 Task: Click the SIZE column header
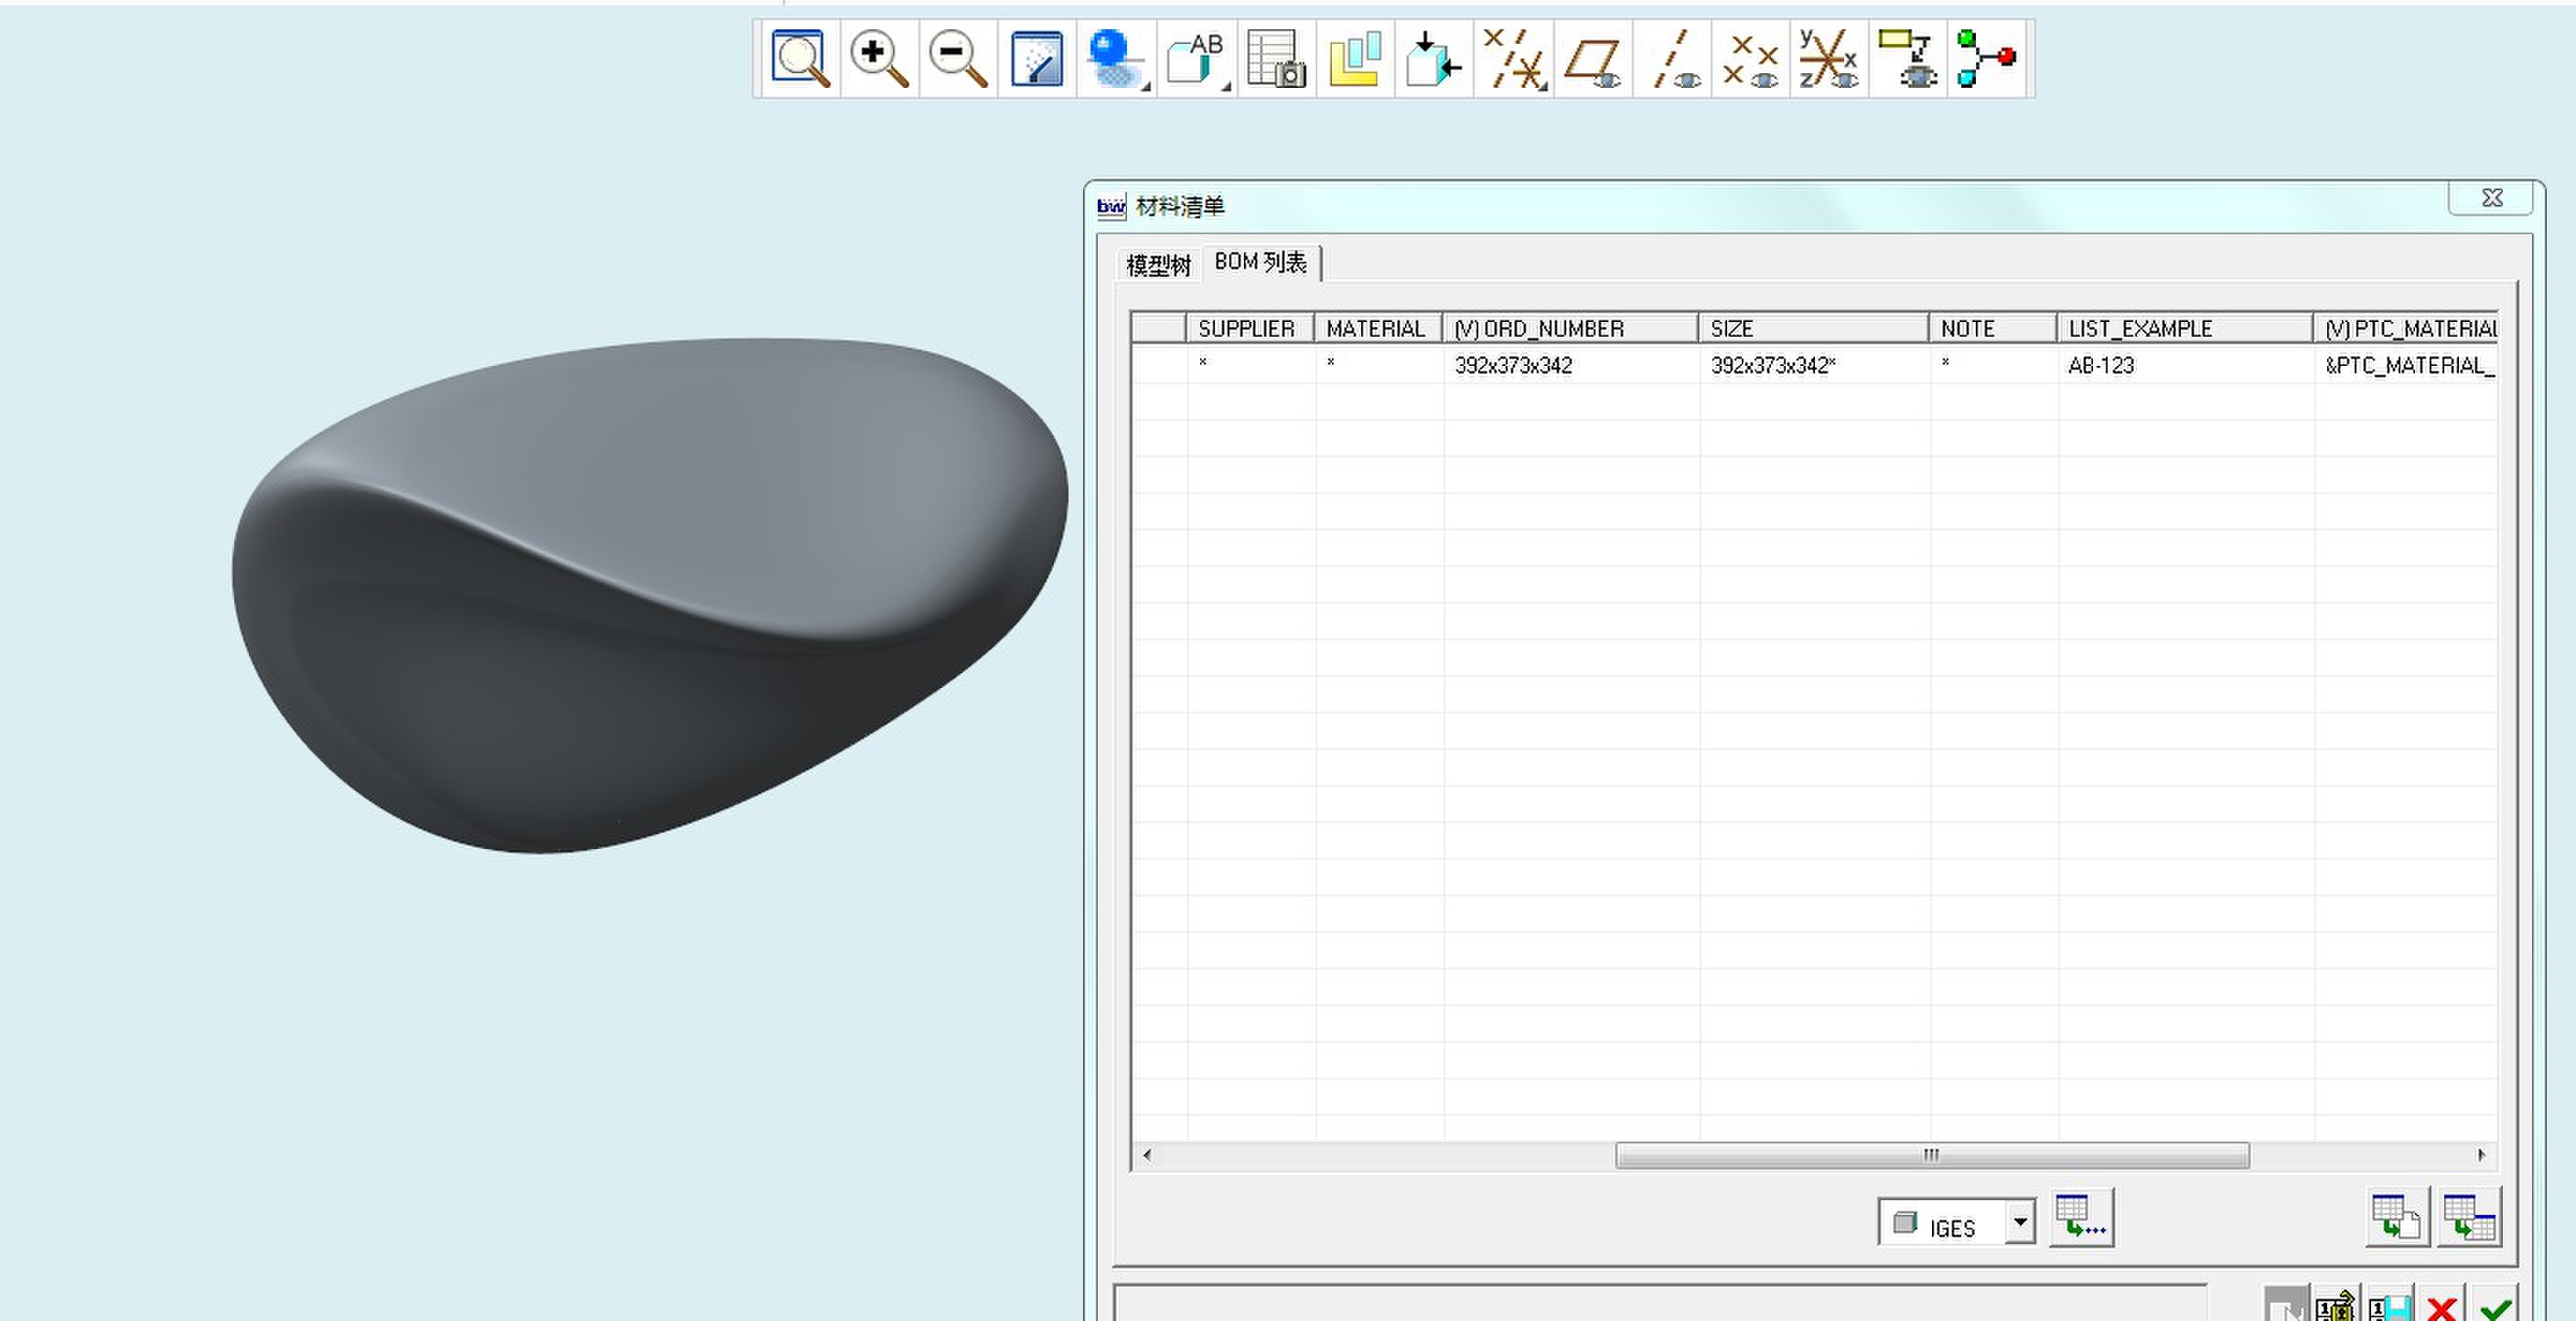click(1813, 328)
